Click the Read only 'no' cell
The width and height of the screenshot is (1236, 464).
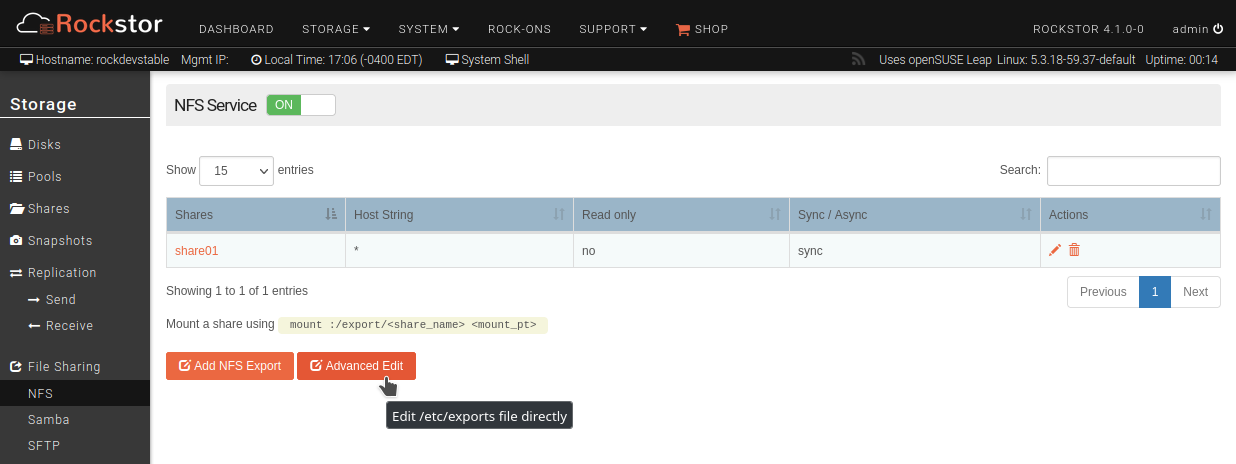coord(681,251)
